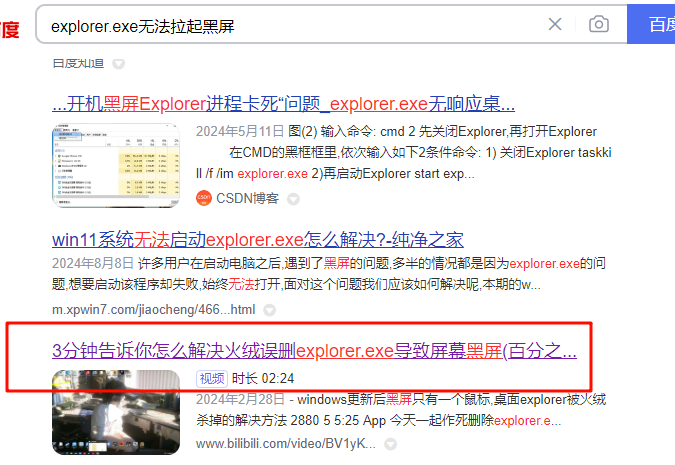The height and width of the screenshot is (465, 675).
Task: Open the bilibili video thumbnail
Action: point(116,412)
